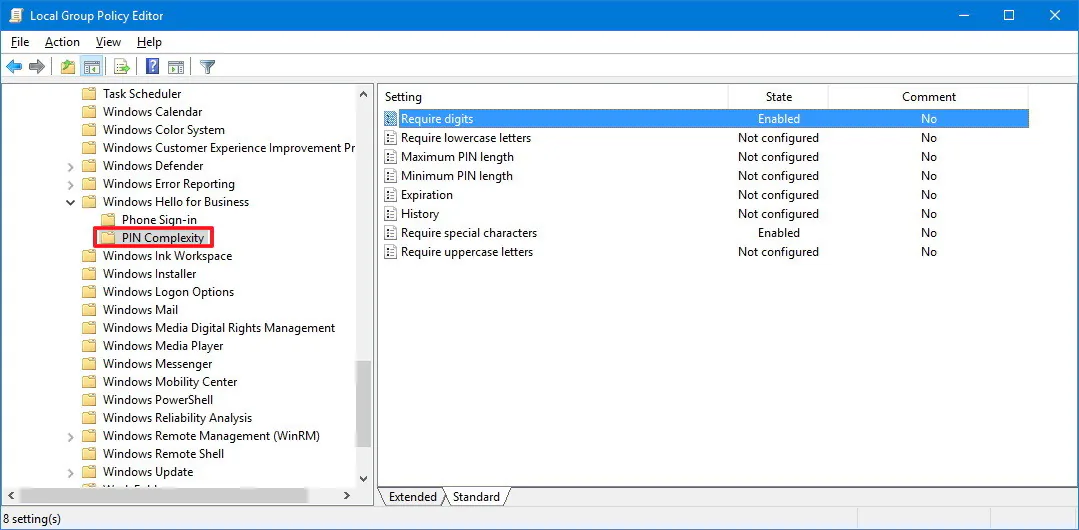The image size is (1079, 530).
Task: Click the '8 setting(s)' status bar text
Action: [x=32, y=518]
